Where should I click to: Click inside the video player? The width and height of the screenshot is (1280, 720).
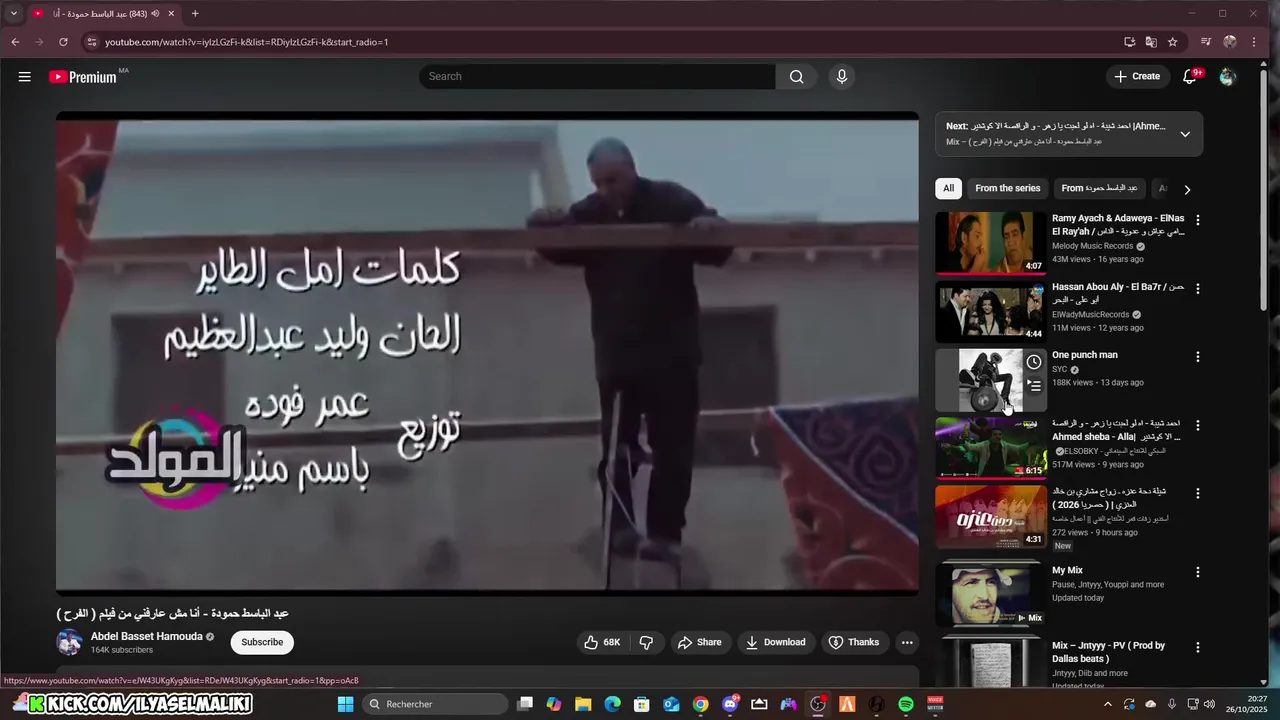coord(487,353)
